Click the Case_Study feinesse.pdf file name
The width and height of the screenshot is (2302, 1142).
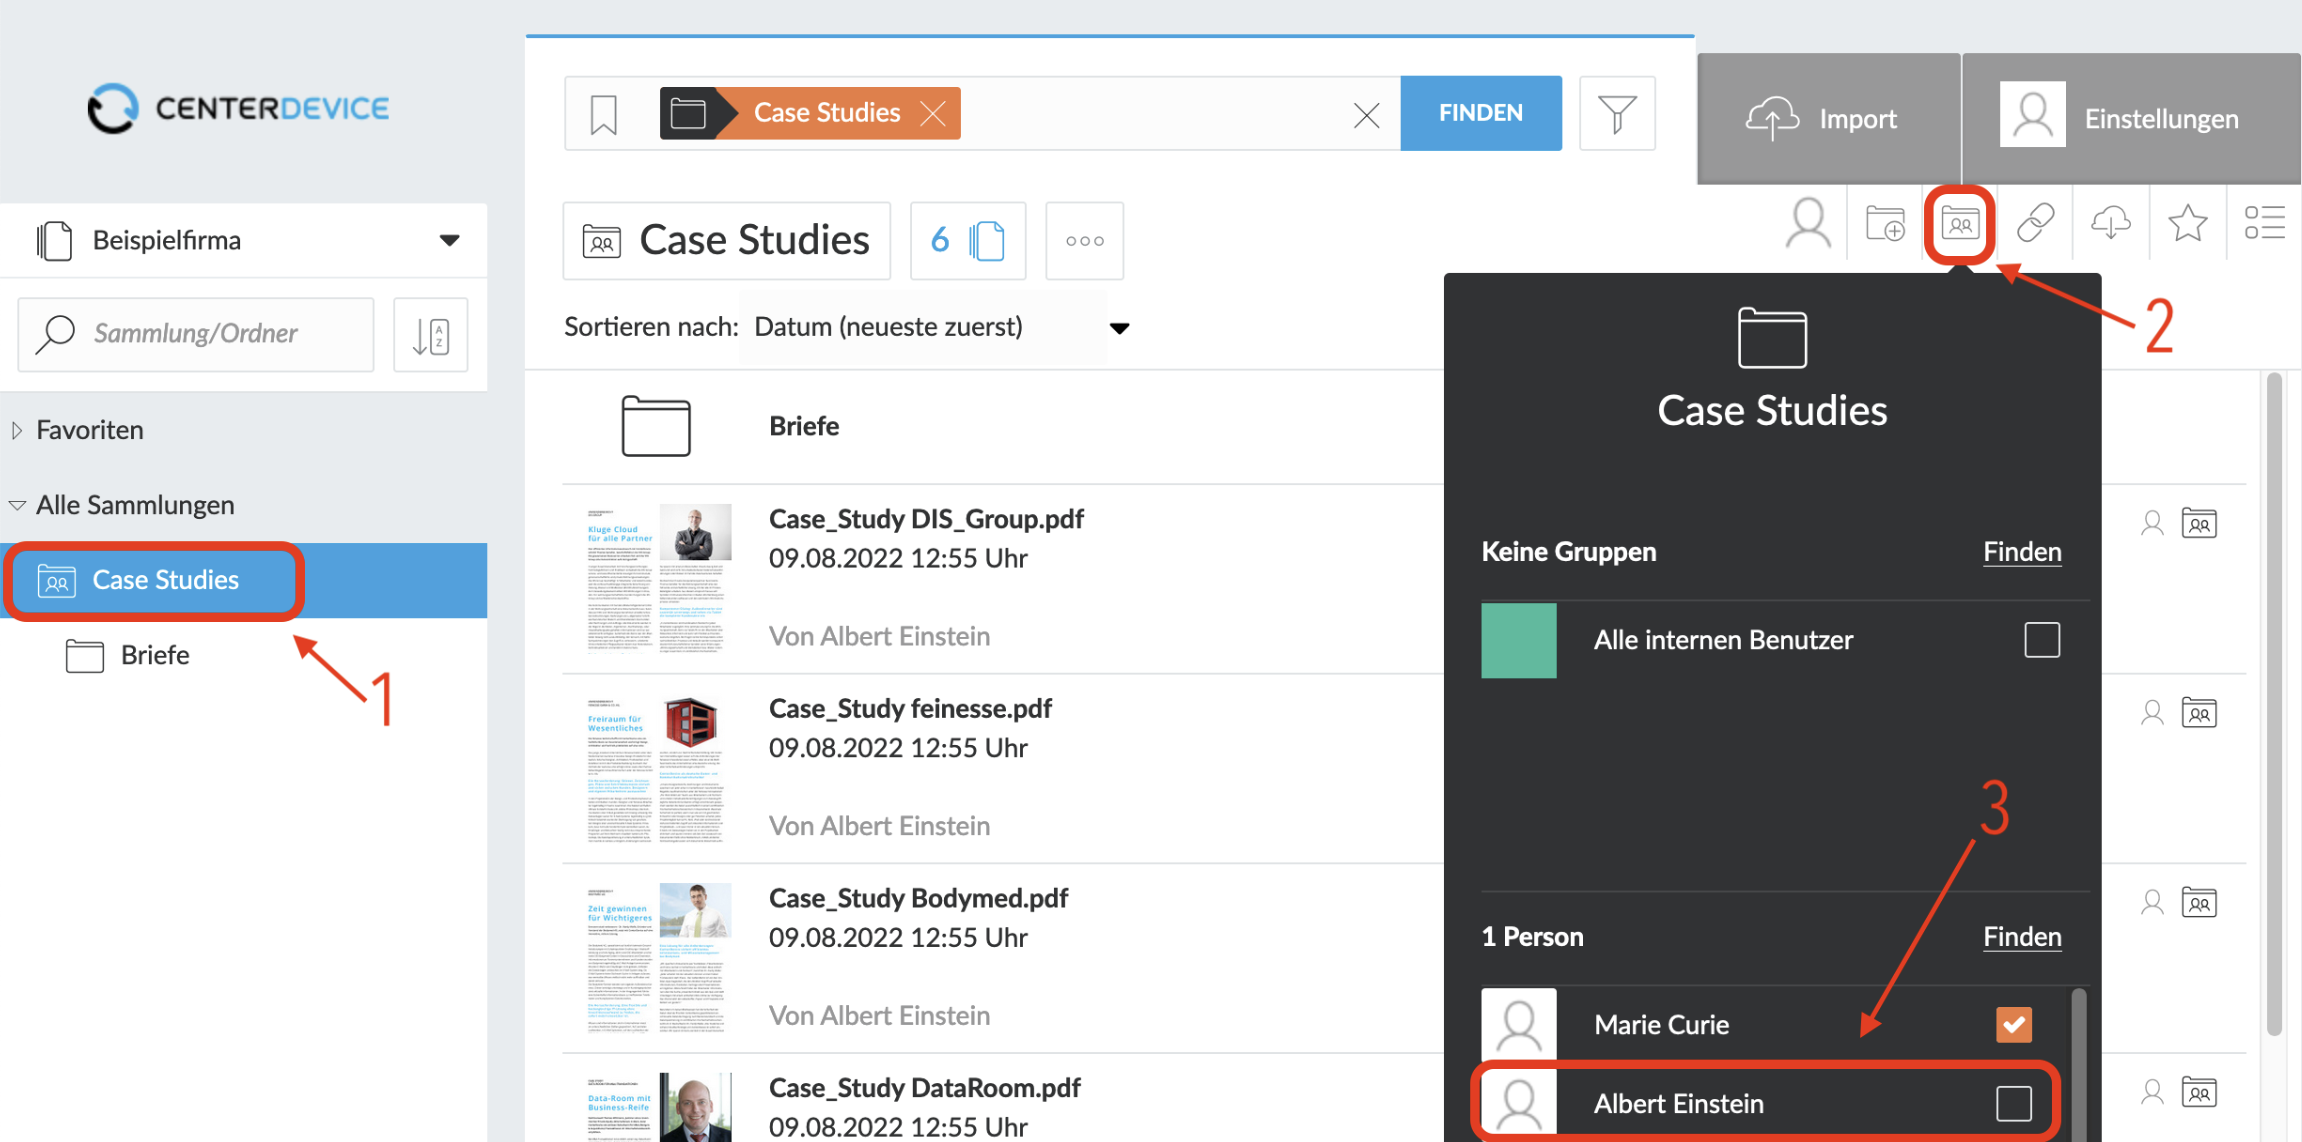(x=910, y=709)
